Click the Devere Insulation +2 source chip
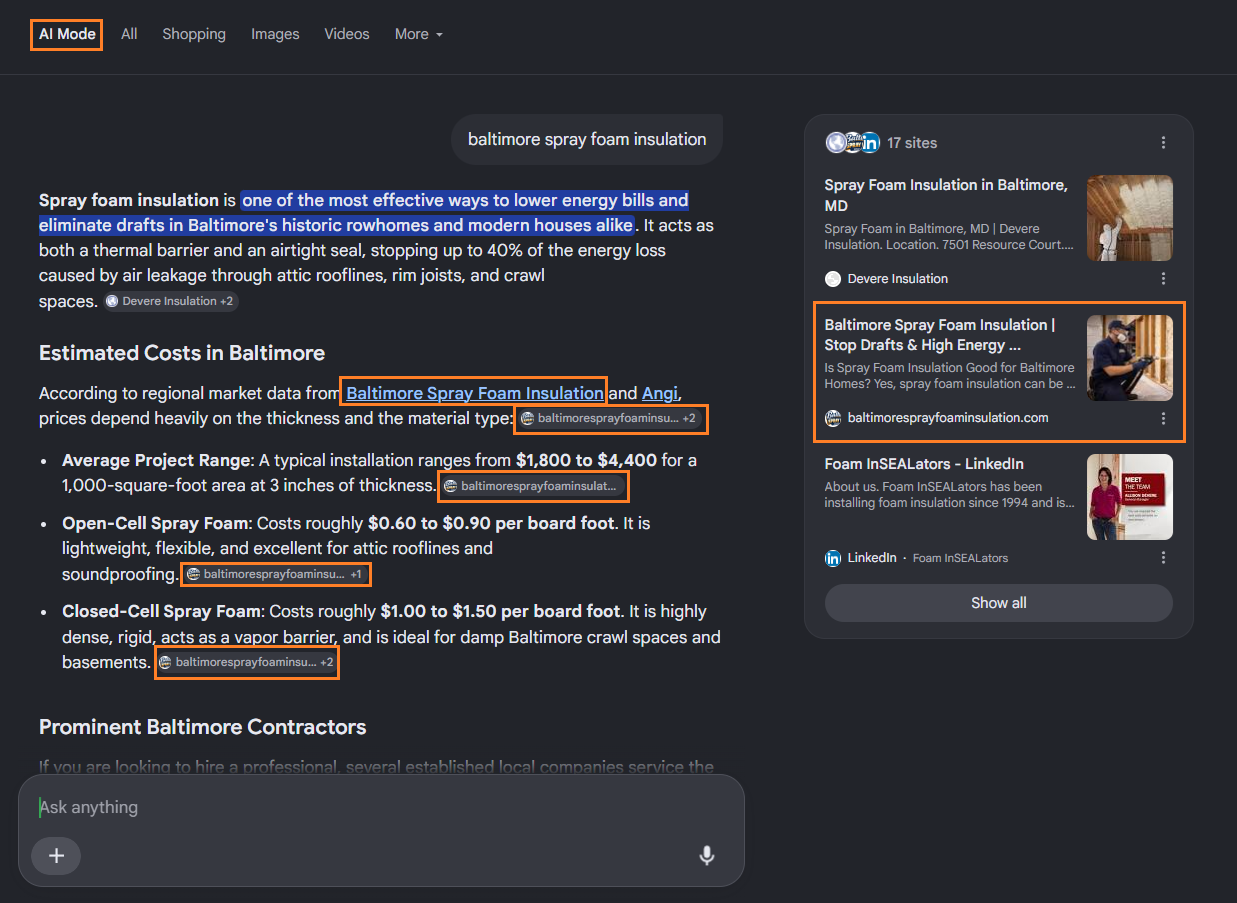Viewport: 1237px width, 903px height. click(171, 301)
